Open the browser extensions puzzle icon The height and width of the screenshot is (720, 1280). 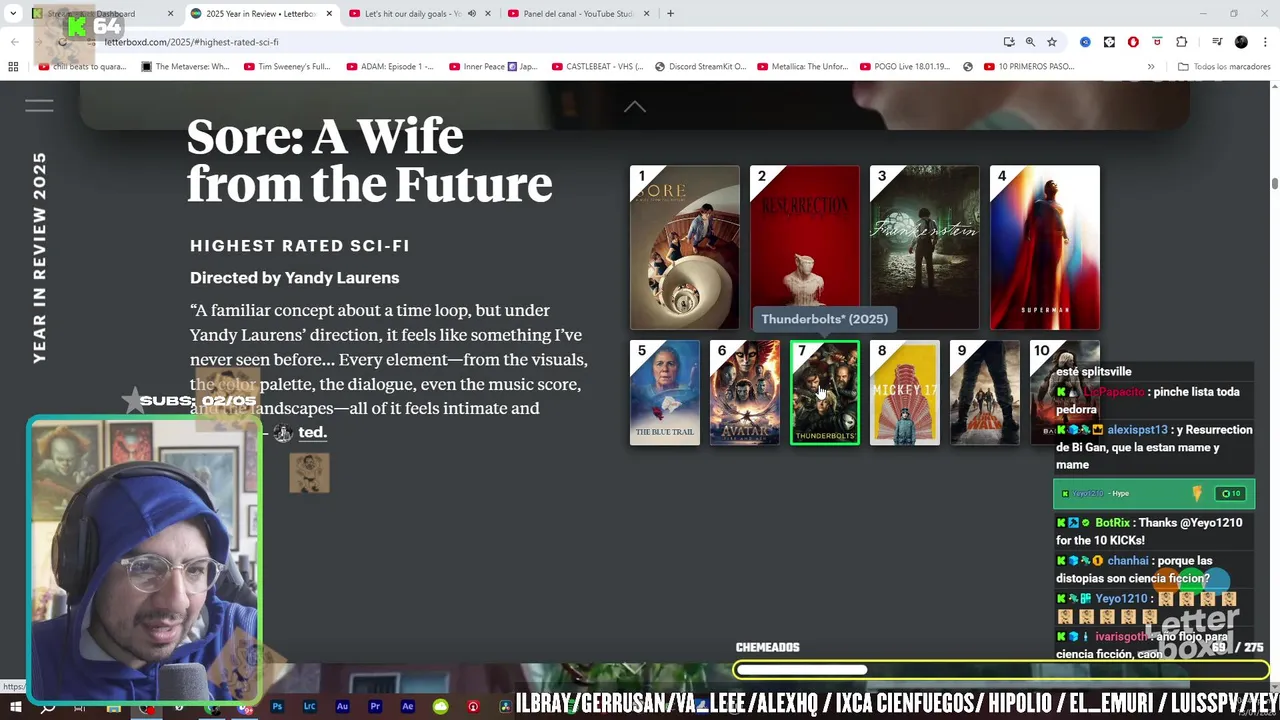[x=1182, y=42]
